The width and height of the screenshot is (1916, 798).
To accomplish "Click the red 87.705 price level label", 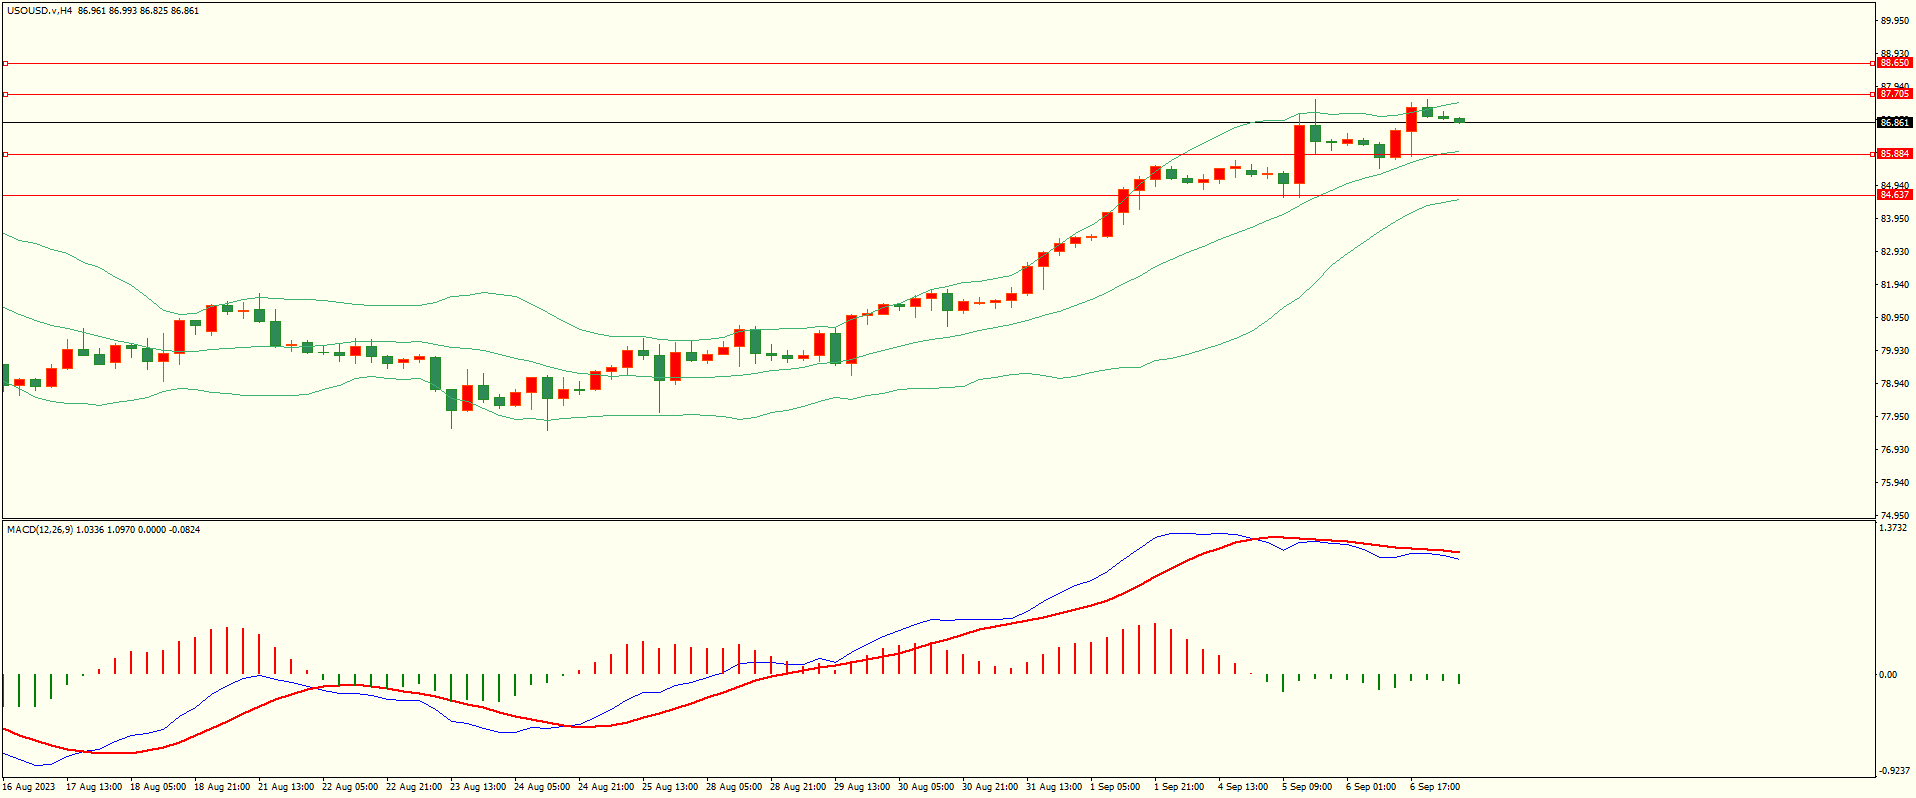I will click(1894, 94).
